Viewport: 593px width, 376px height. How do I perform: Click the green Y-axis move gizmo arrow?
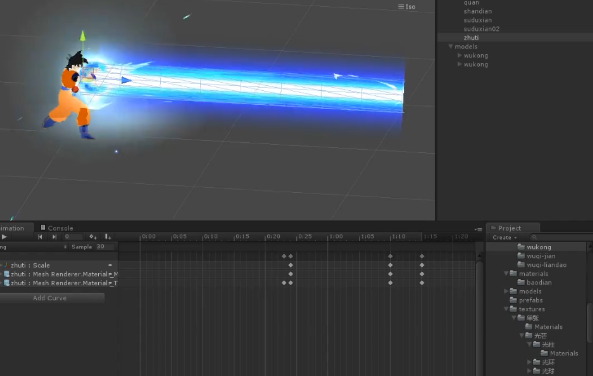pos(82,36)
